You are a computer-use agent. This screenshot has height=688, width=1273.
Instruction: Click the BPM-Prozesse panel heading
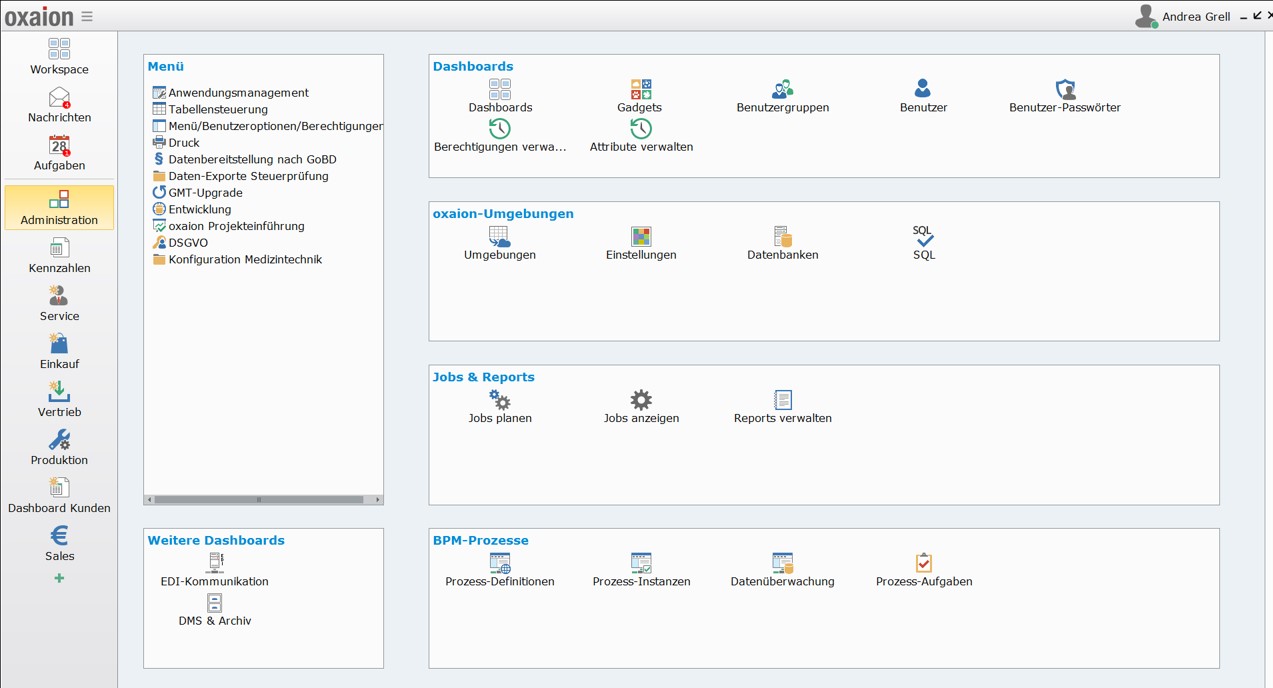(481, 540)
